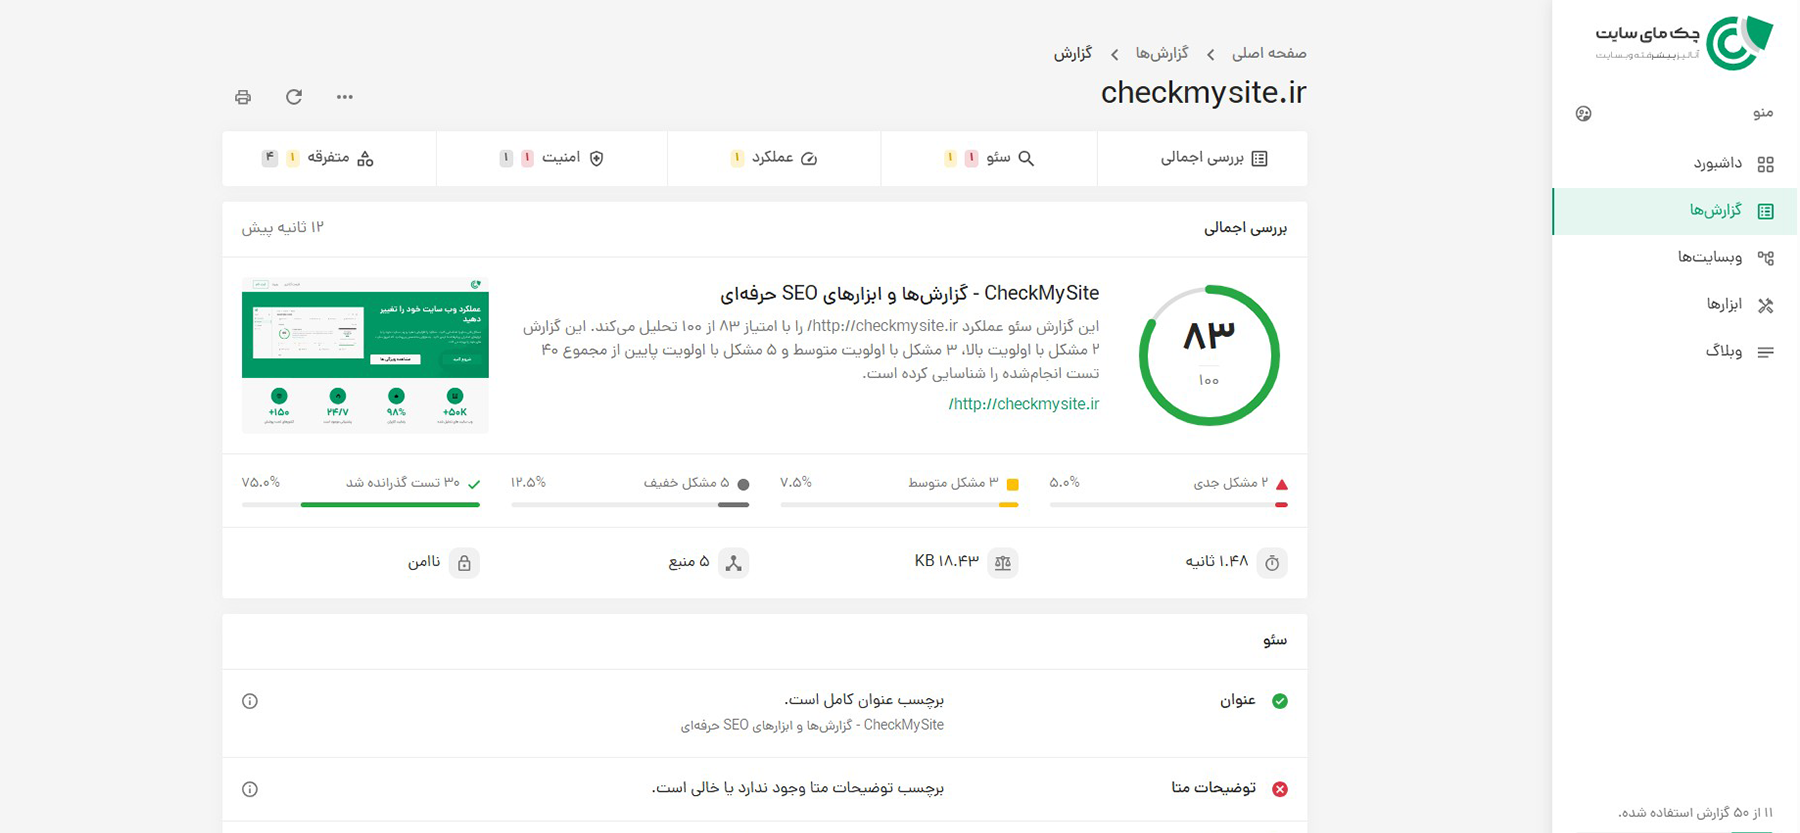Click the checkmysite.ir page heading
1800x833 pixels.
pos(1204,92)
